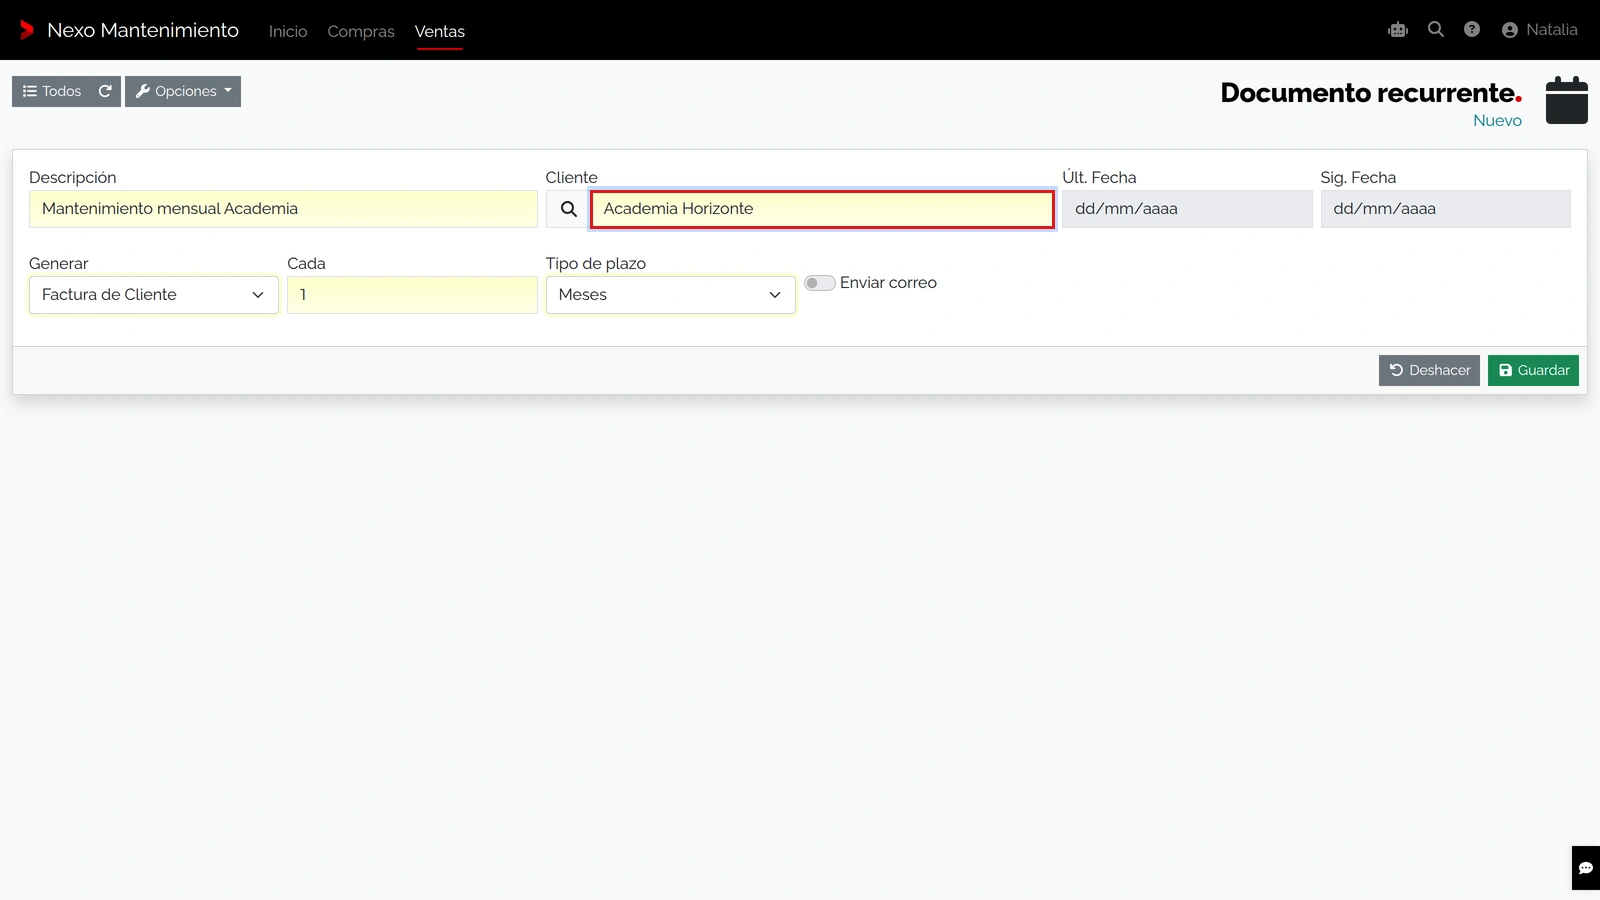Click the Últ. Fecha date field
This screenshot has height=900, width=1600.
(x=1187, y=209)
